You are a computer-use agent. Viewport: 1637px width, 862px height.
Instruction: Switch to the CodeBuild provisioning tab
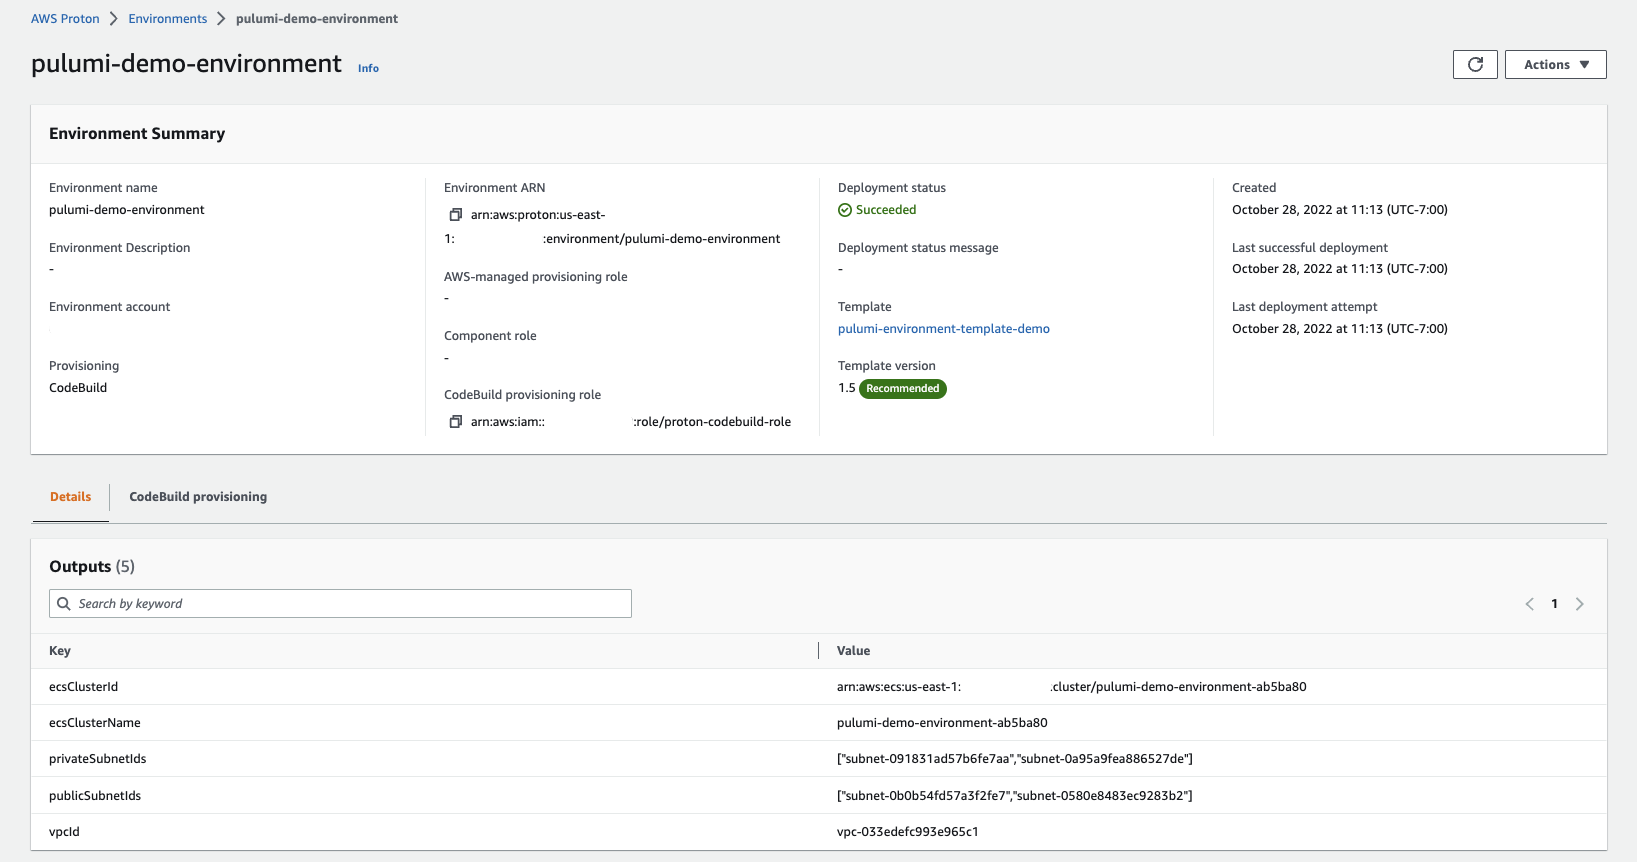(x=198, y=497)
